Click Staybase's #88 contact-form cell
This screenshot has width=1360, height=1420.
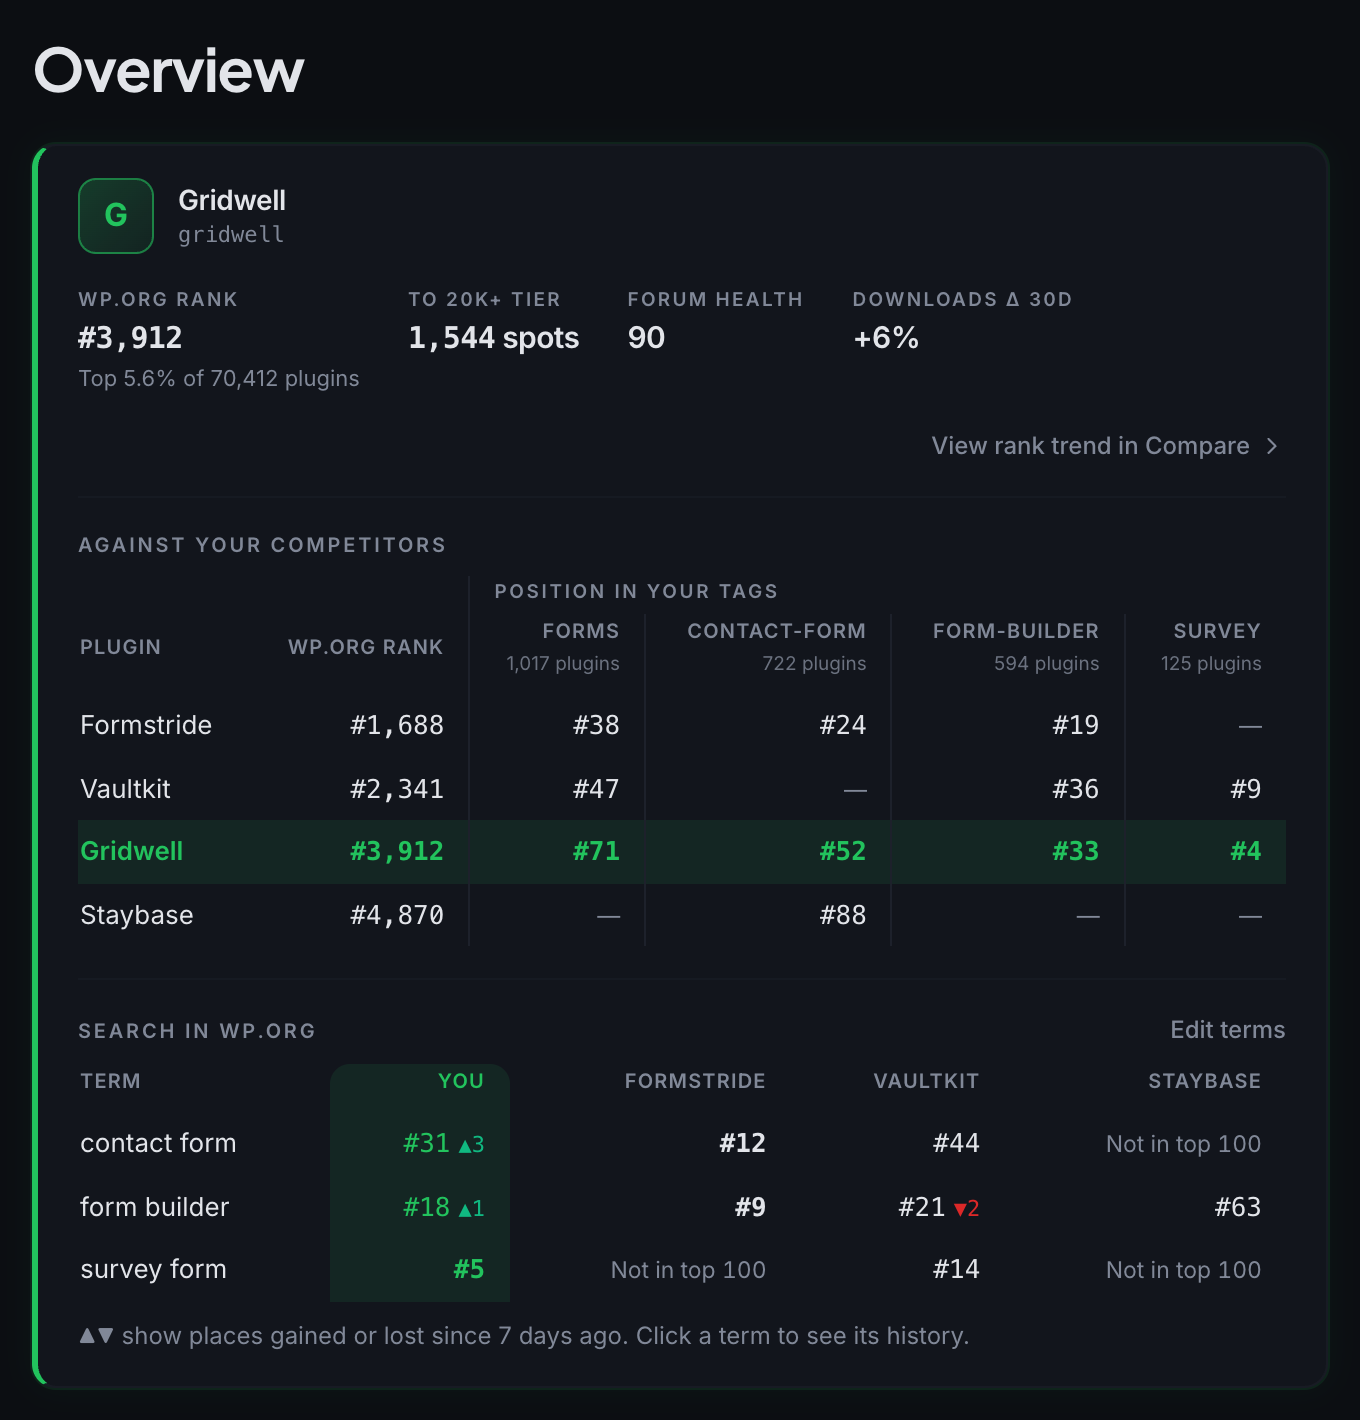click(x=842, y=915)
